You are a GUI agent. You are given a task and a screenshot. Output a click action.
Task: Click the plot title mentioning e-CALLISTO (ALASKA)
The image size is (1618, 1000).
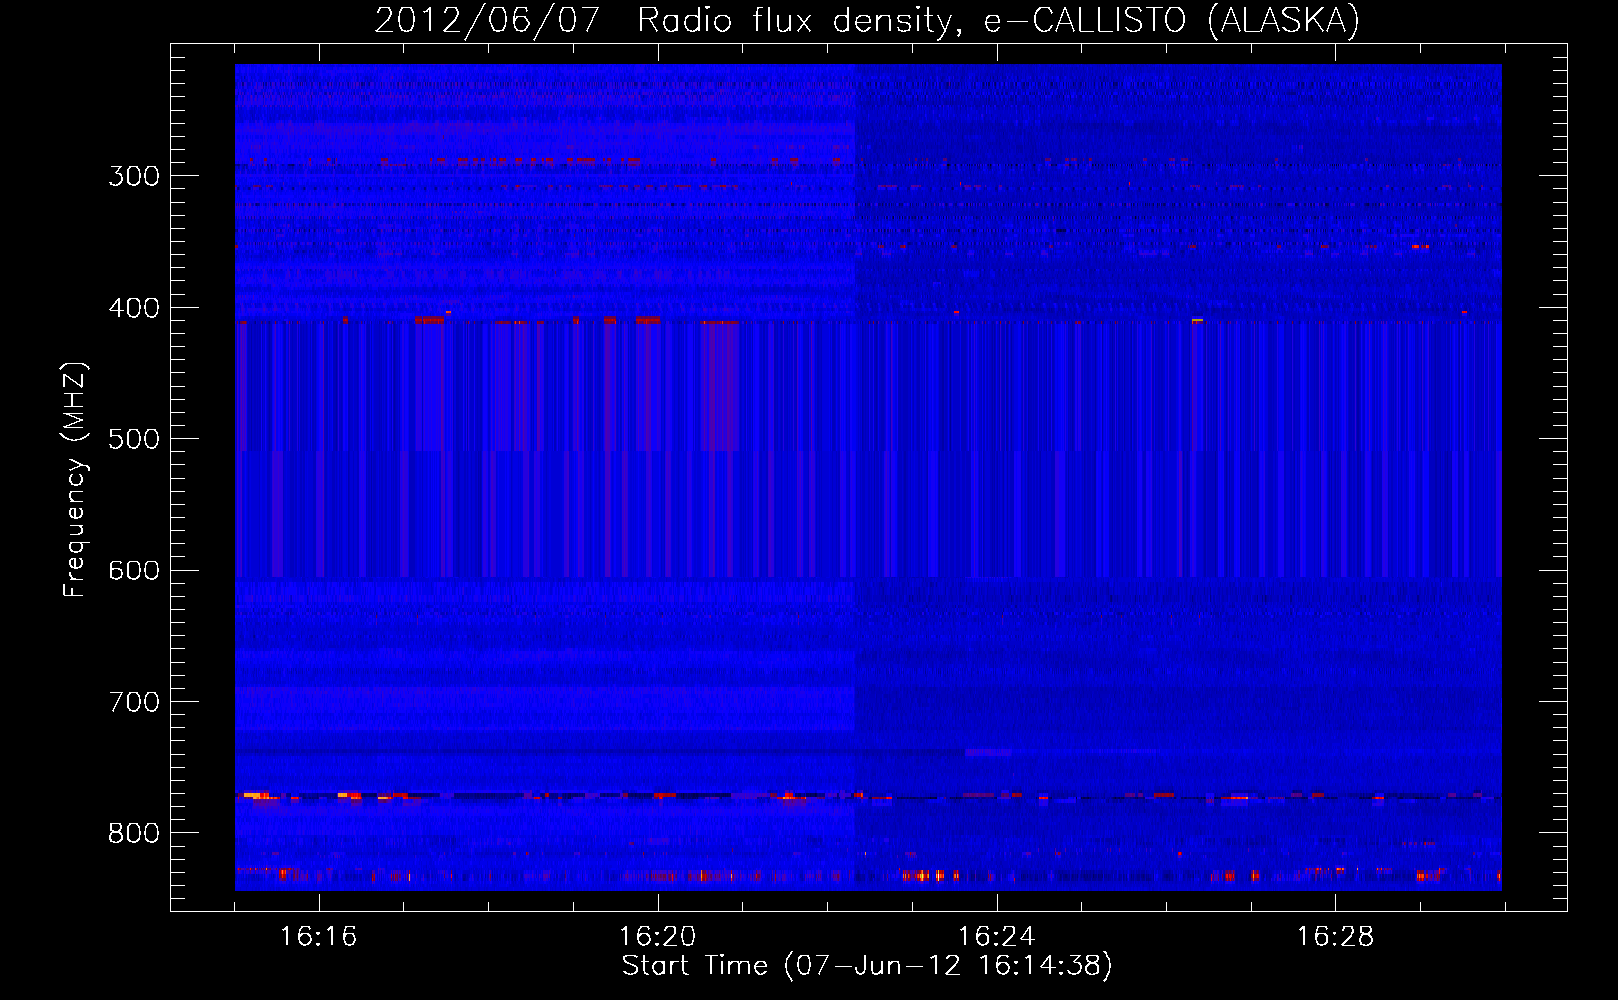point(867,20)
